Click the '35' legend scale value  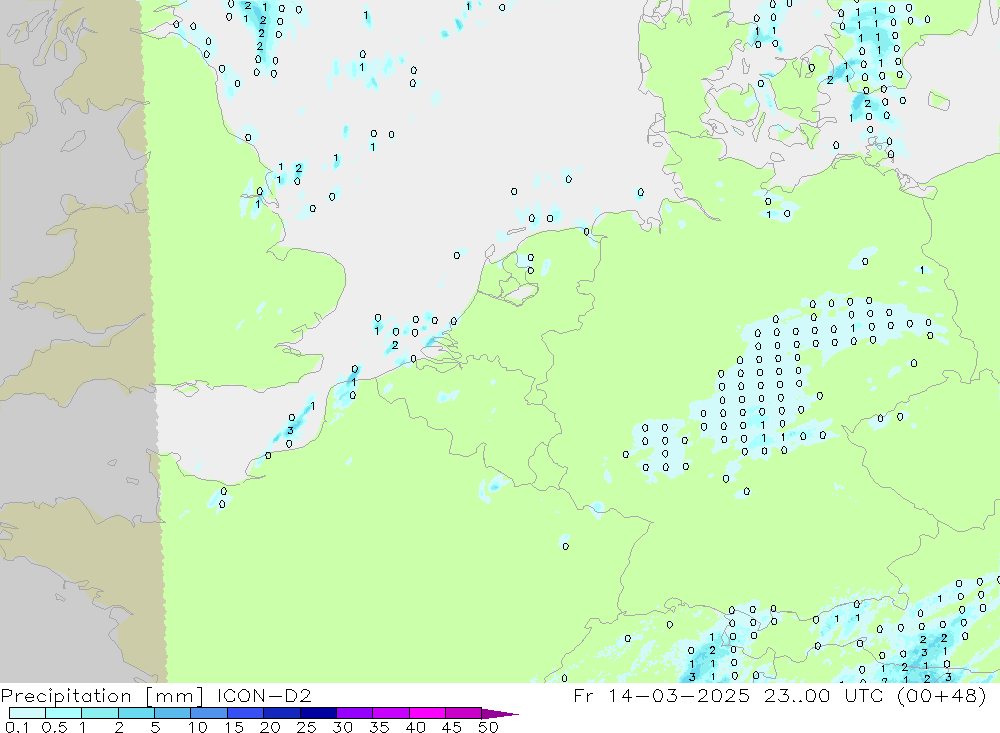click(x=379, y=727)
